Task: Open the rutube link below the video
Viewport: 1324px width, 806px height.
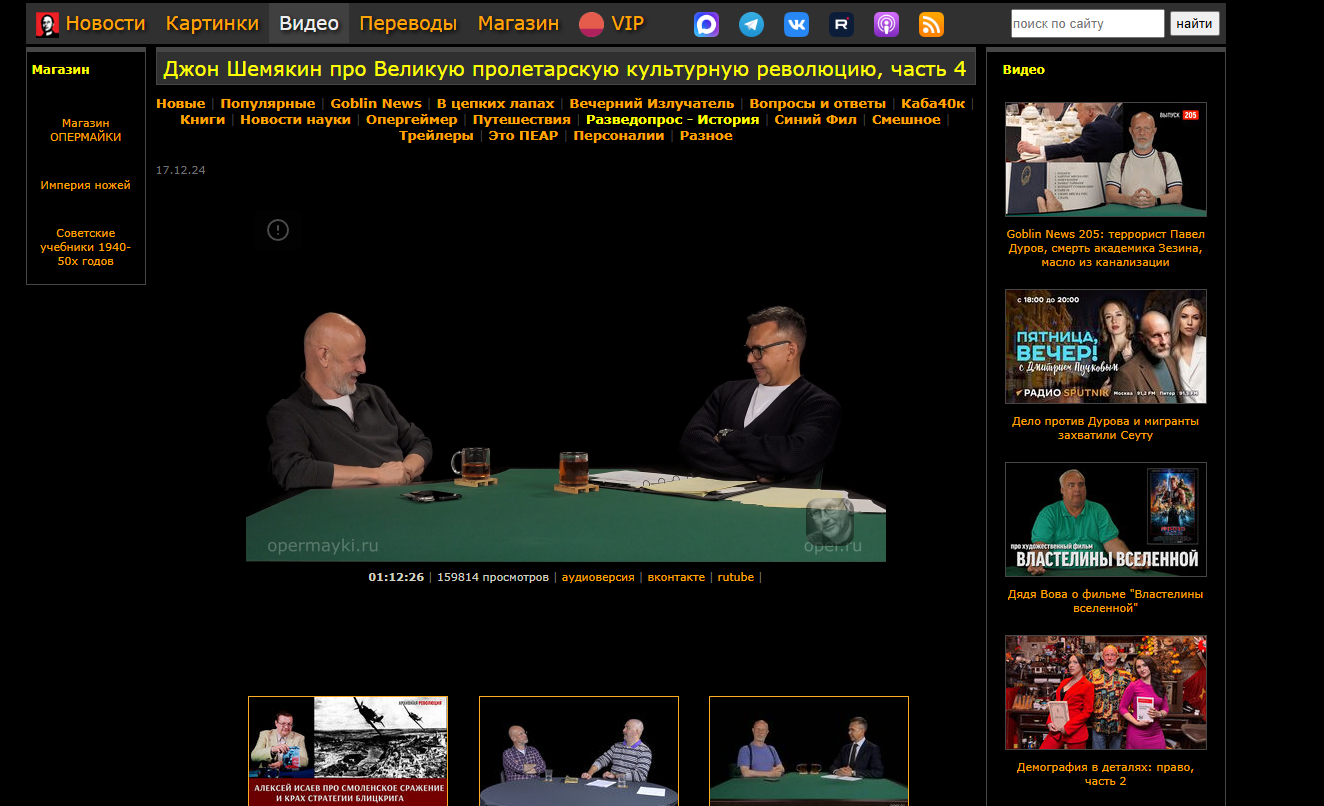Action: 736,577
